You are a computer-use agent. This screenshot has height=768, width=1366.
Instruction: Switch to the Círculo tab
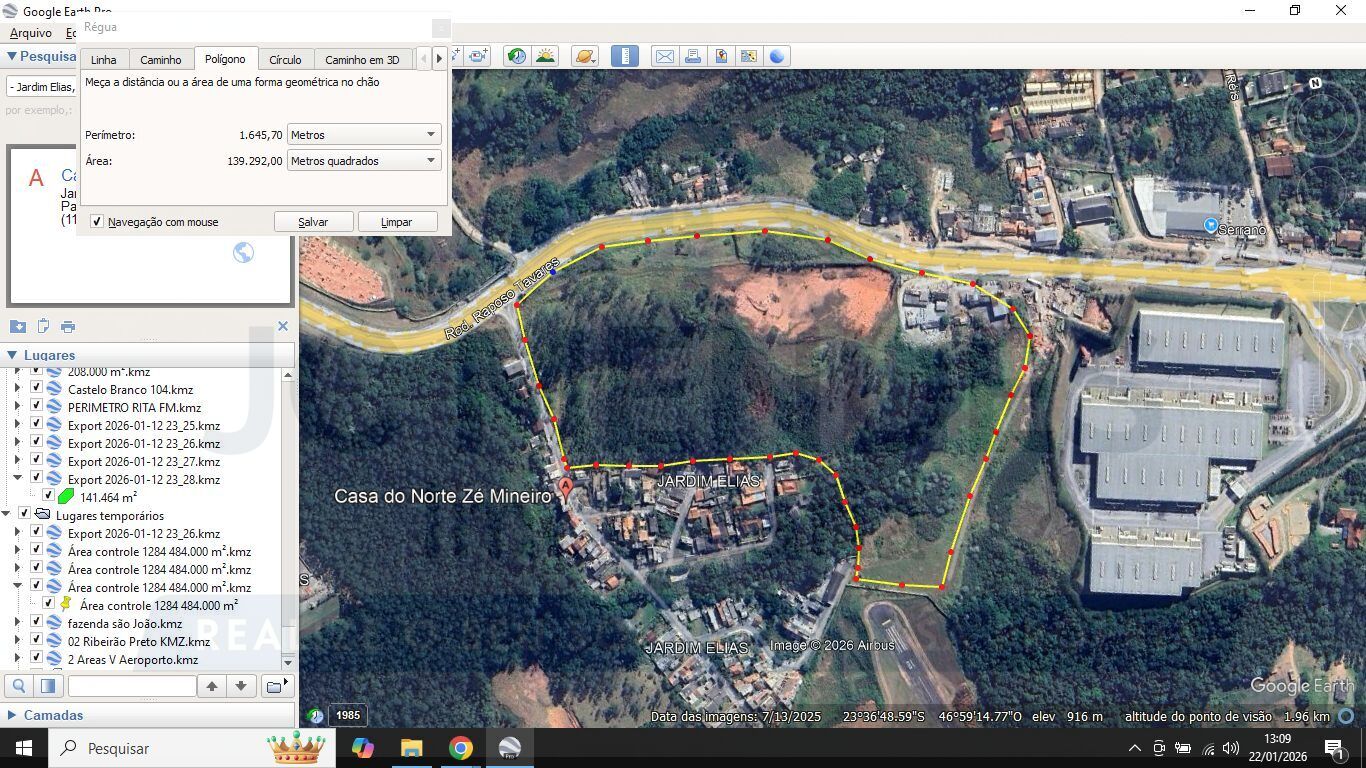coord(285,60)
